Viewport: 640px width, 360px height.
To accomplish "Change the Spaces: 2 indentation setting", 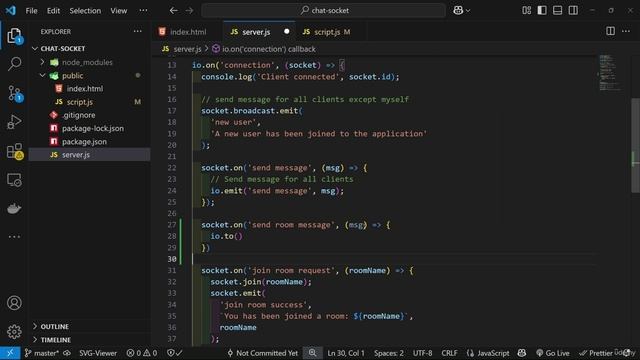I will tap(389, 353).
